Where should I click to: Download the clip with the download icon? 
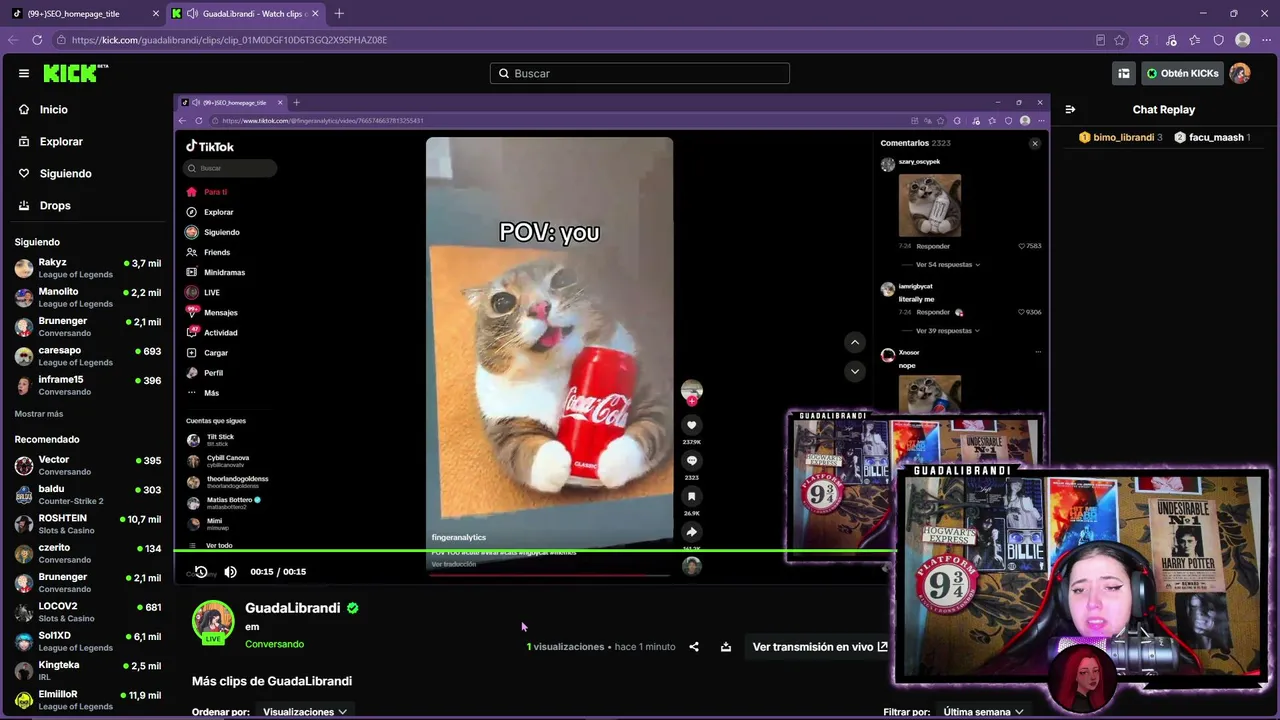726,647
